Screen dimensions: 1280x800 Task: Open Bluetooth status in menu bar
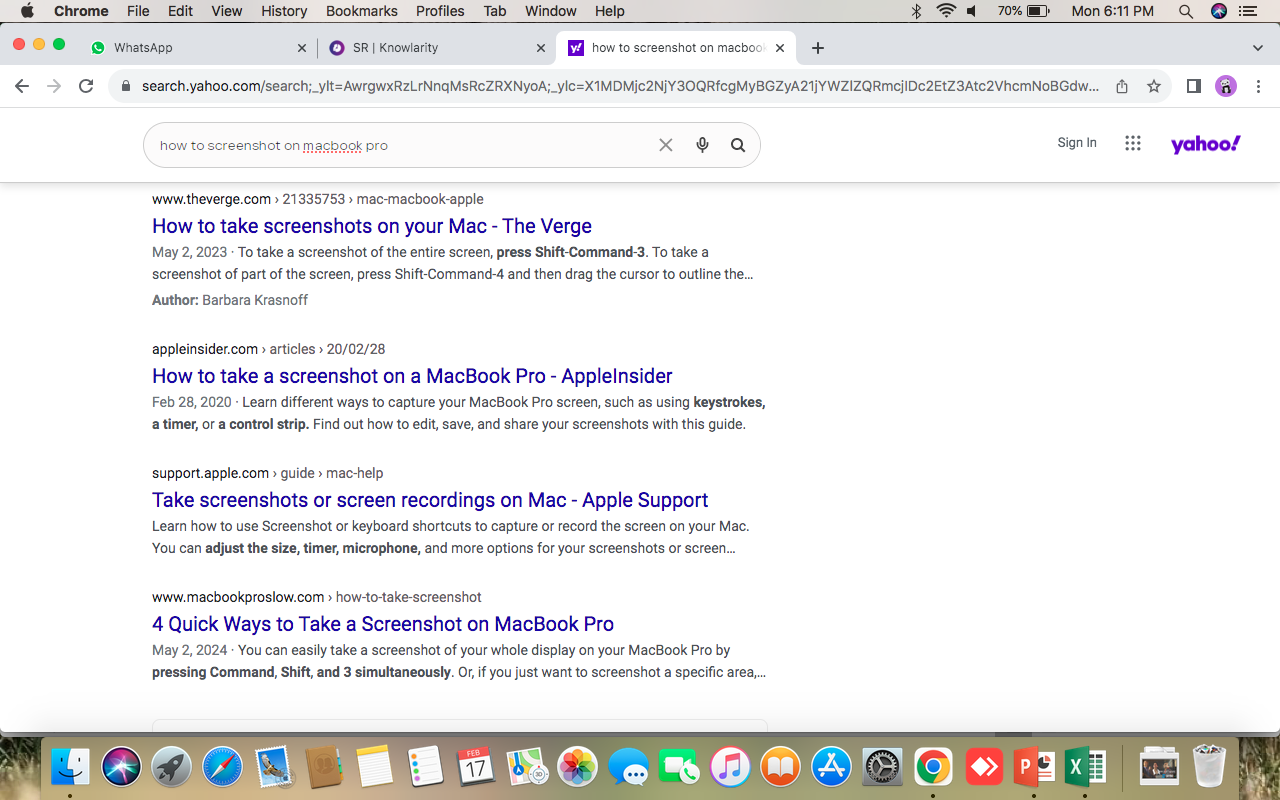coord(916,11)
